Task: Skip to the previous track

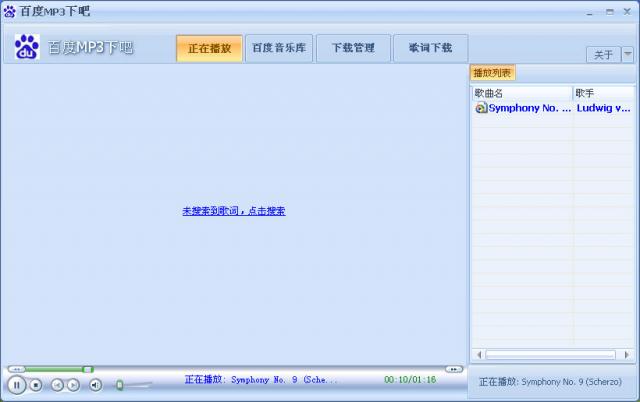Action: (57, 384)
